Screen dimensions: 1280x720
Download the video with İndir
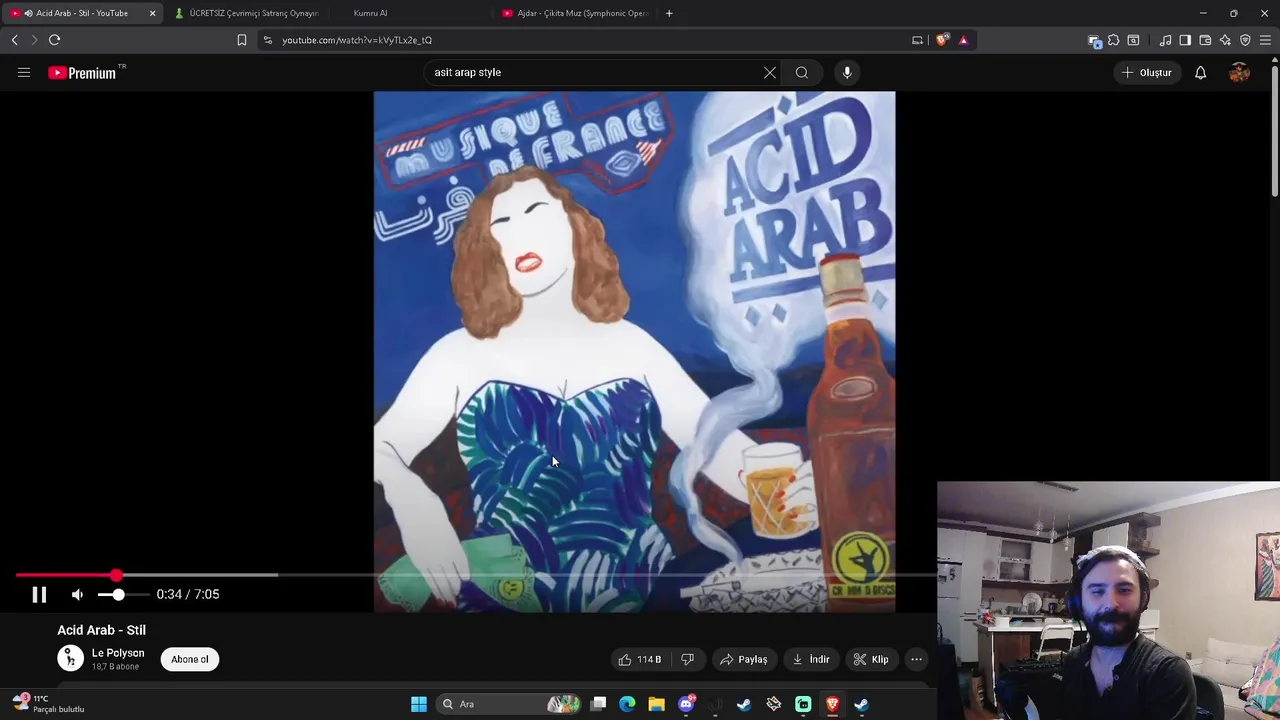click(x=811, y=659)
